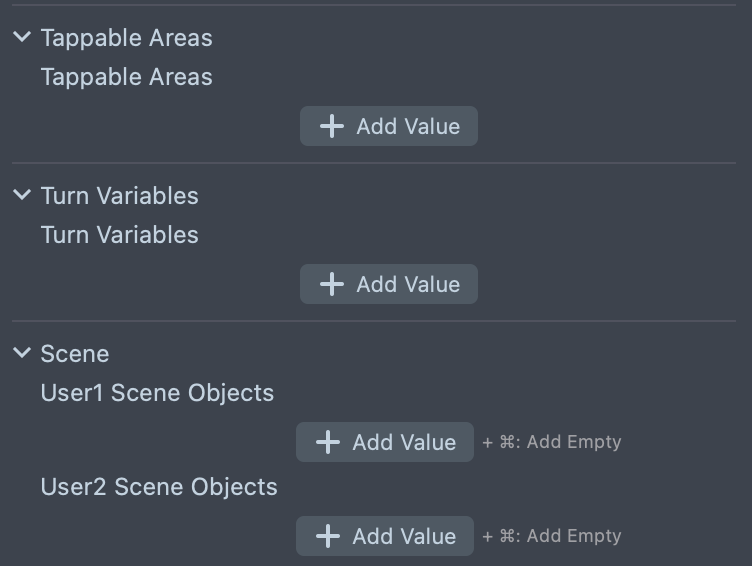Collapse the Tappable Areas section chevron
The height and width of the screenshot is (566, 752).
(22, 38)
